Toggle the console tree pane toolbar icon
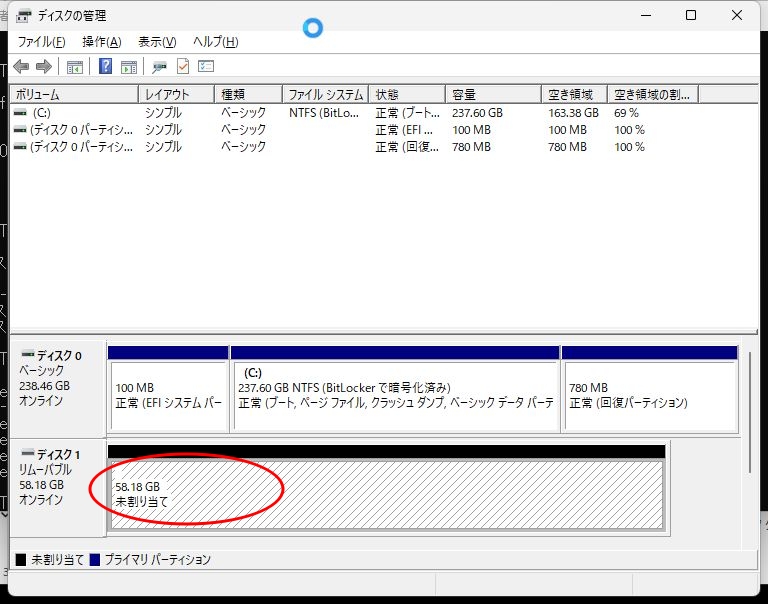 tap(74, 67)
